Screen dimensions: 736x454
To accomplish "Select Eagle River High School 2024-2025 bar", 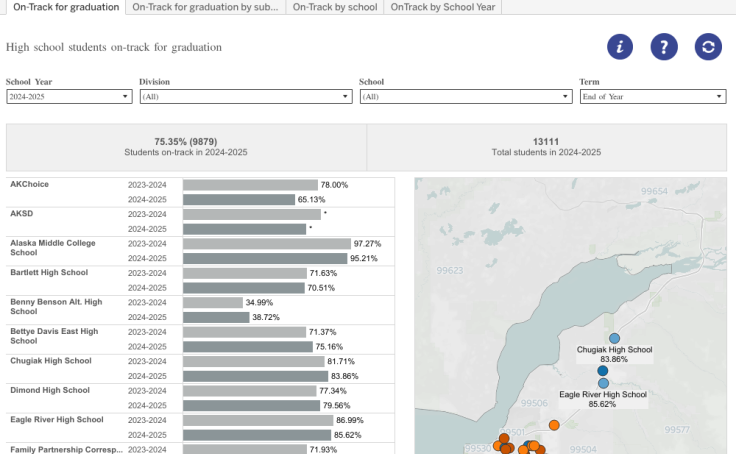I will [257, 435].
